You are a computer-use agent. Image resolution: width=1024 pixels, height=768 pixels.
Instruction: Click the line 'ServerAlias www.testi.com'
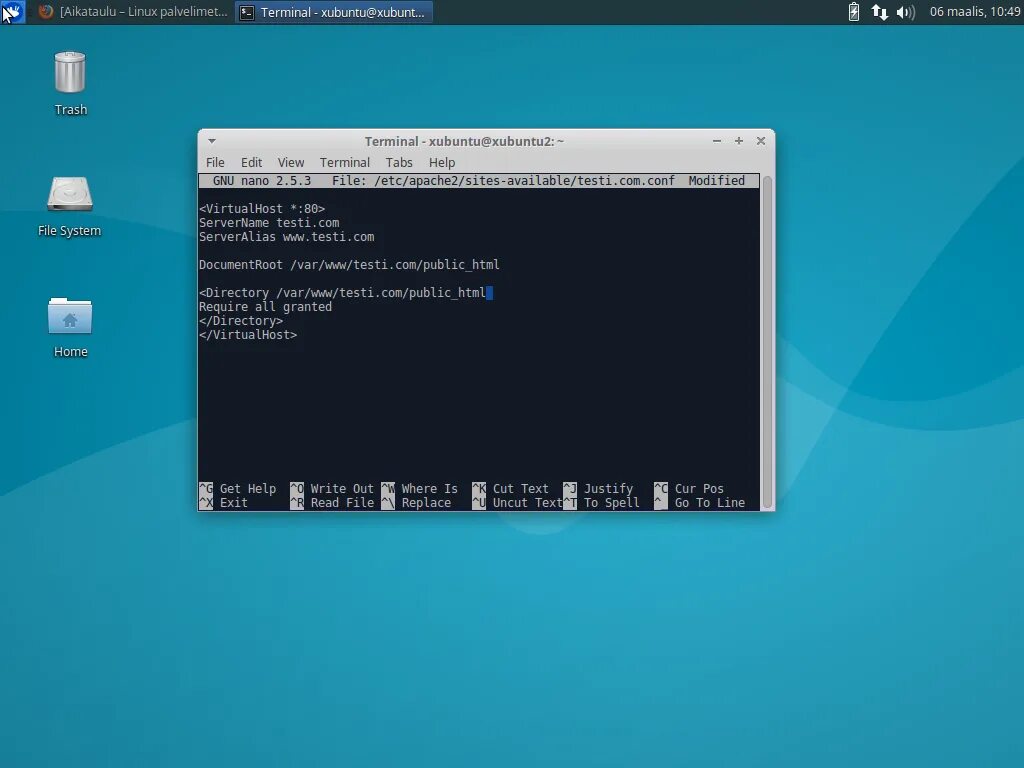[x=287, y=237]
